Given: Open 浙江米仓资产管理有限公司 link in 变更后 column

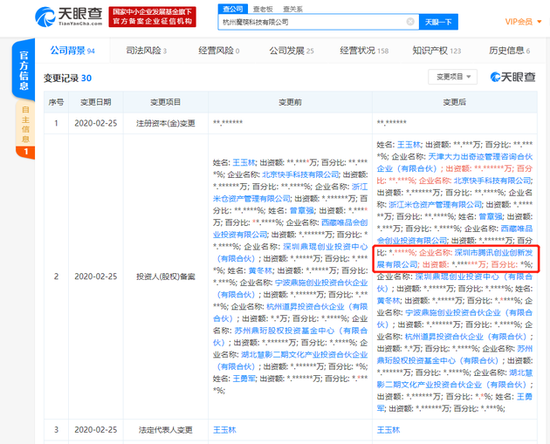Looking at the screenshot, I should point(435,204).
